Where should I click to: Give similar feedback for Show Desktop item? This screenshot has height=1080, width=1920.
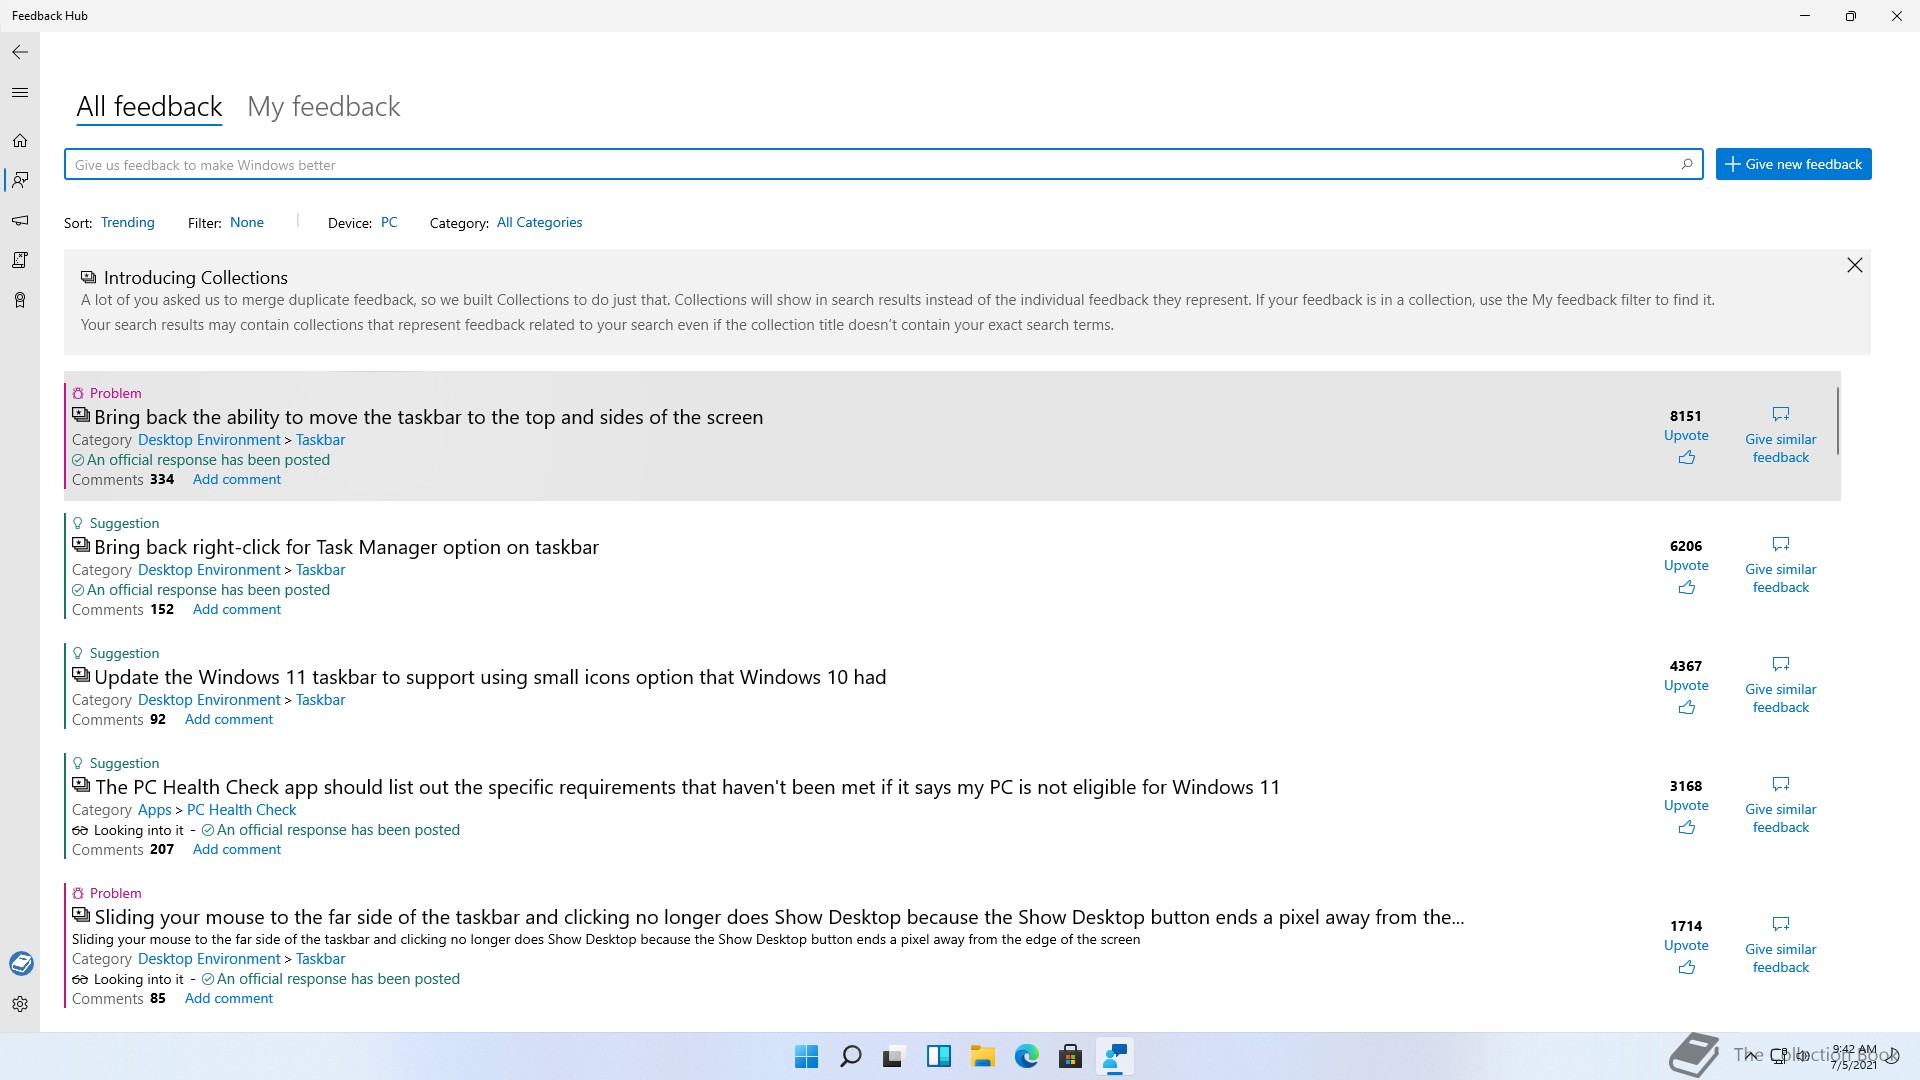(x=1780, y=946)
